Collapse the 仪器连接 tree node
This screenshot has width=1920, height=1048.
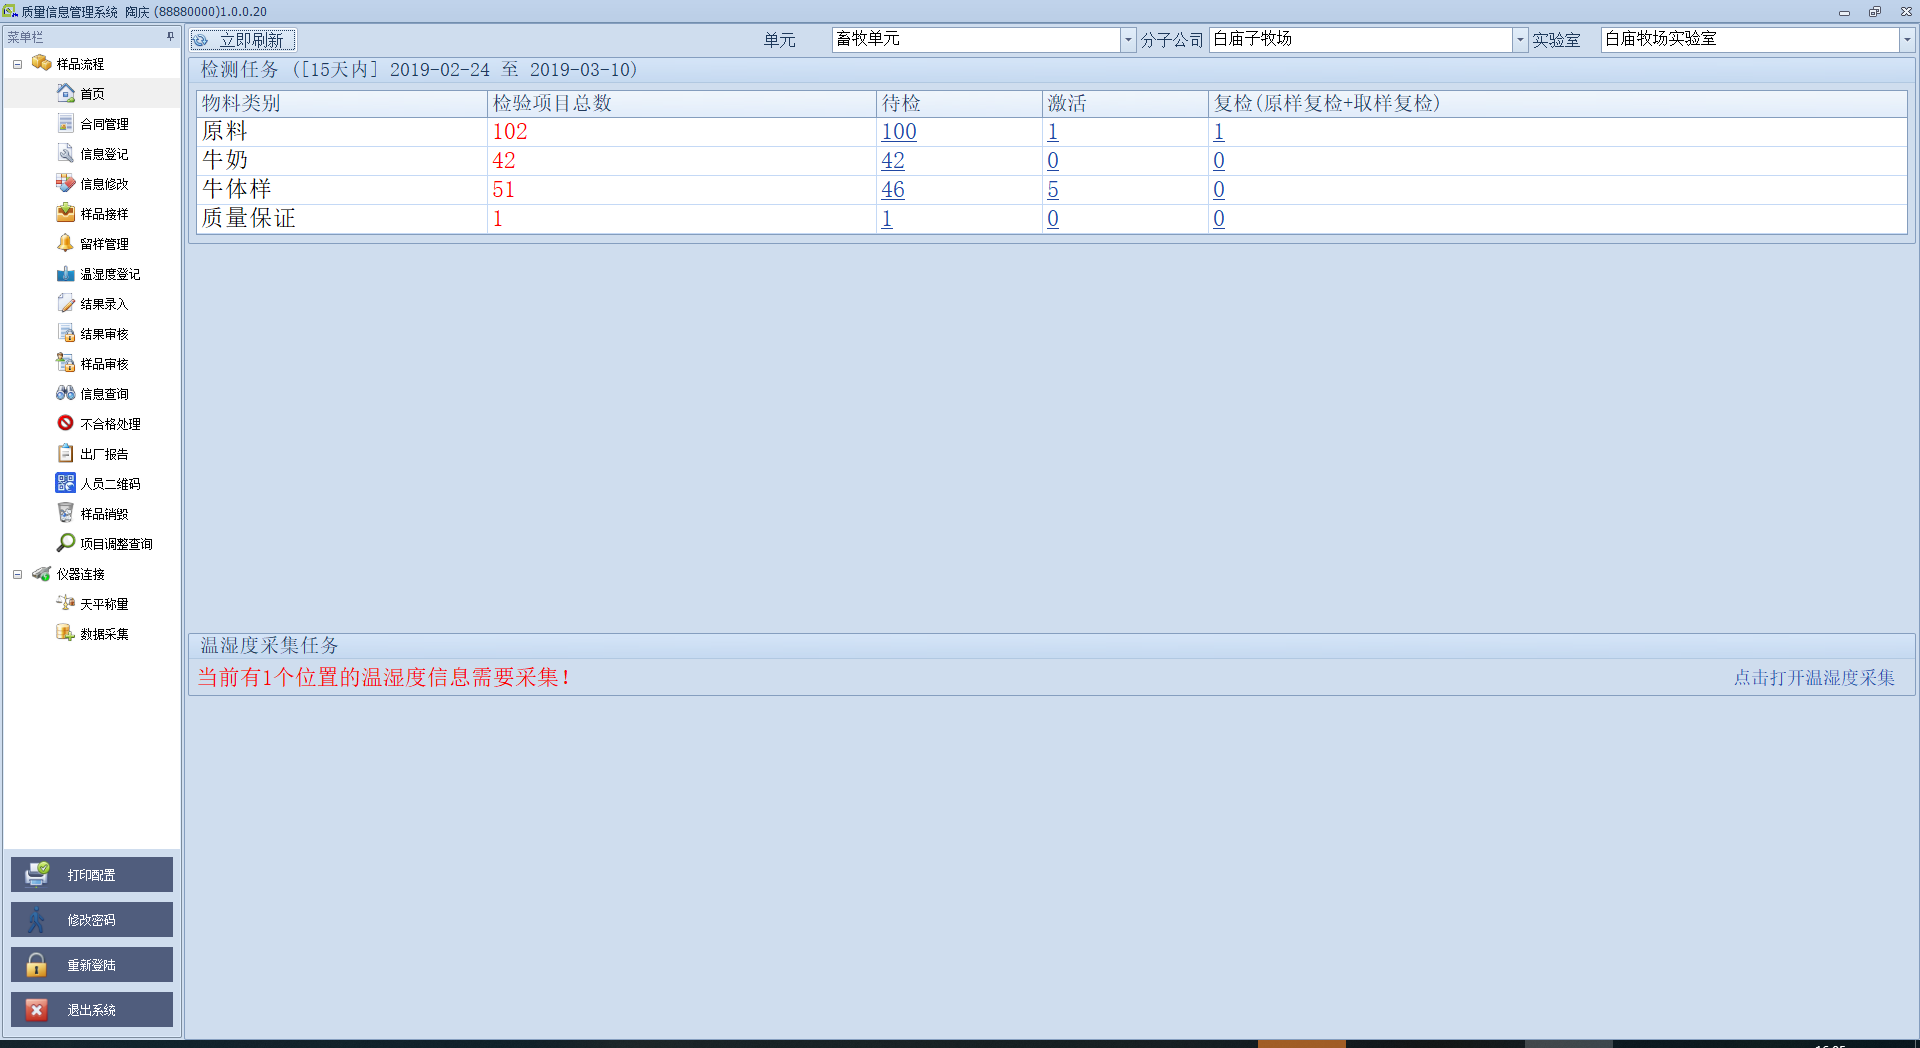coord(17,574)
